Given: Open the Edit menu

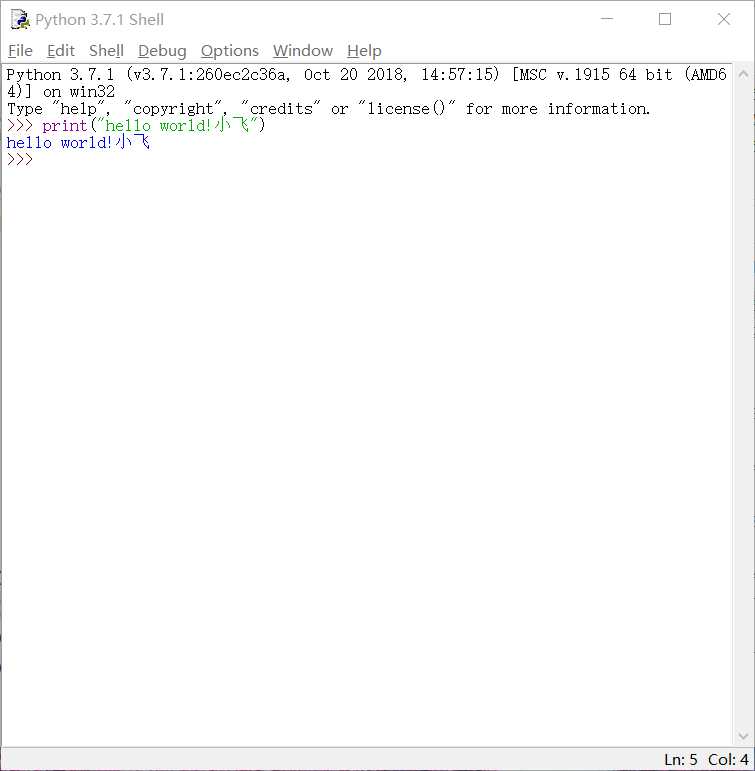Looking at the screenshot, I should pos(60,51).
